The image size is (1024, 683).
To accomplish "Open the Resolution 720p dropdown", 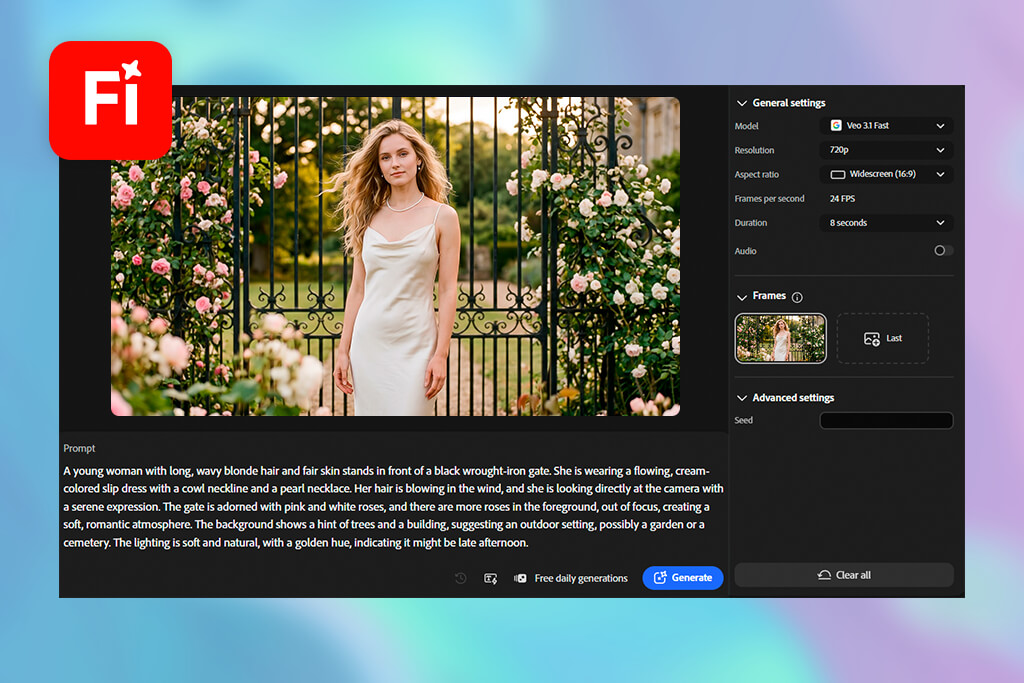I will pyautogui.click(x=886, y=150).
